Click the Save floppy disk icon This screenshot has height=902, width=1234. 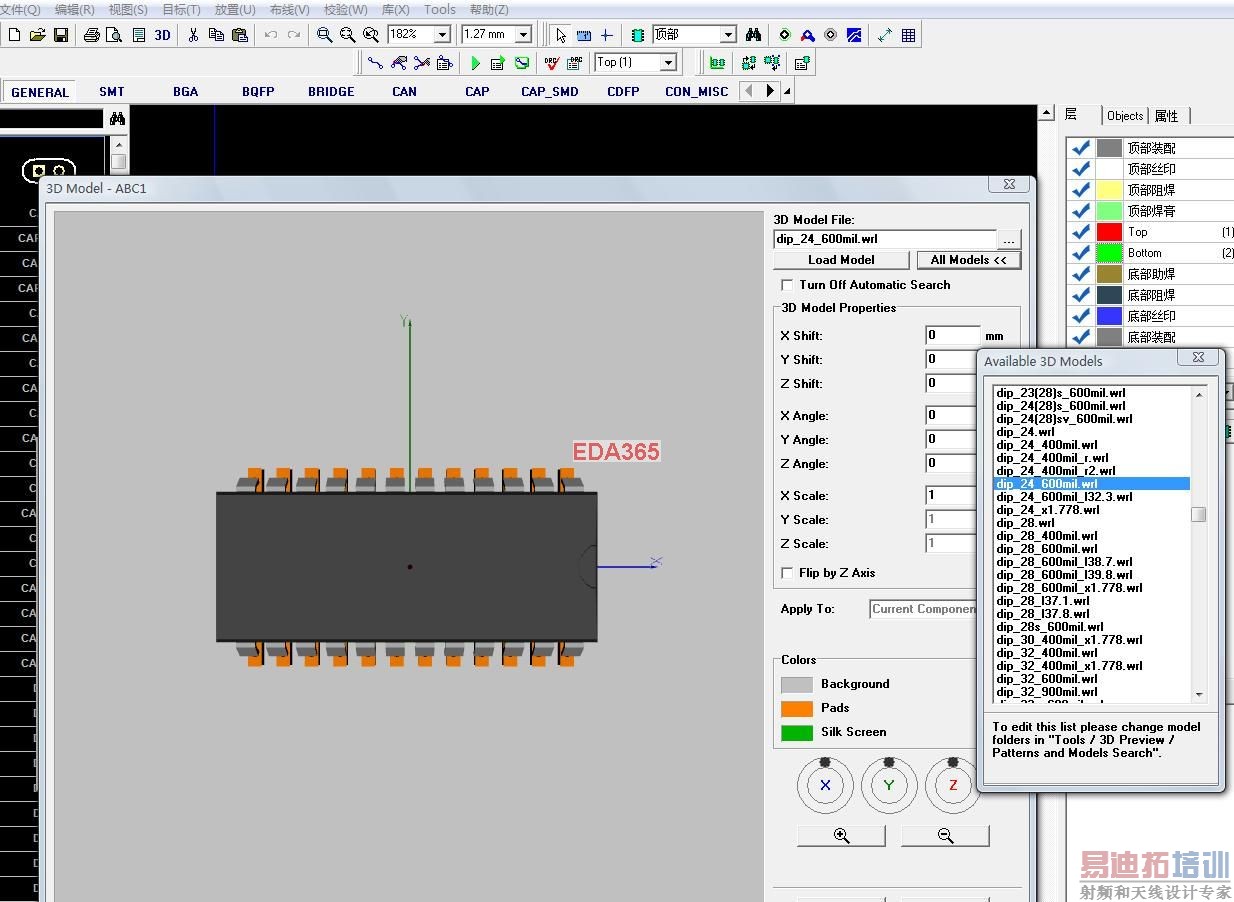[x=61, y=35]
